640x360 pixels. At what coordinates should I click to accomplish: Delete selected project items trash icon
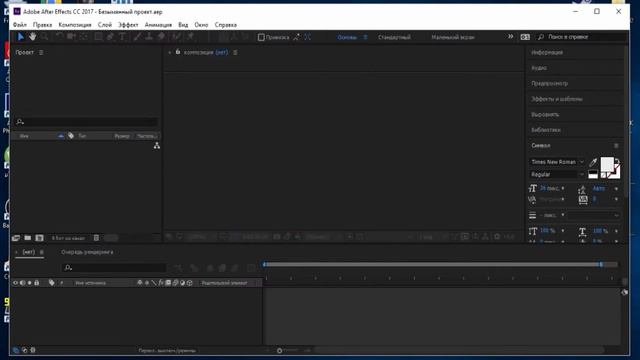[x=96, y=238]
